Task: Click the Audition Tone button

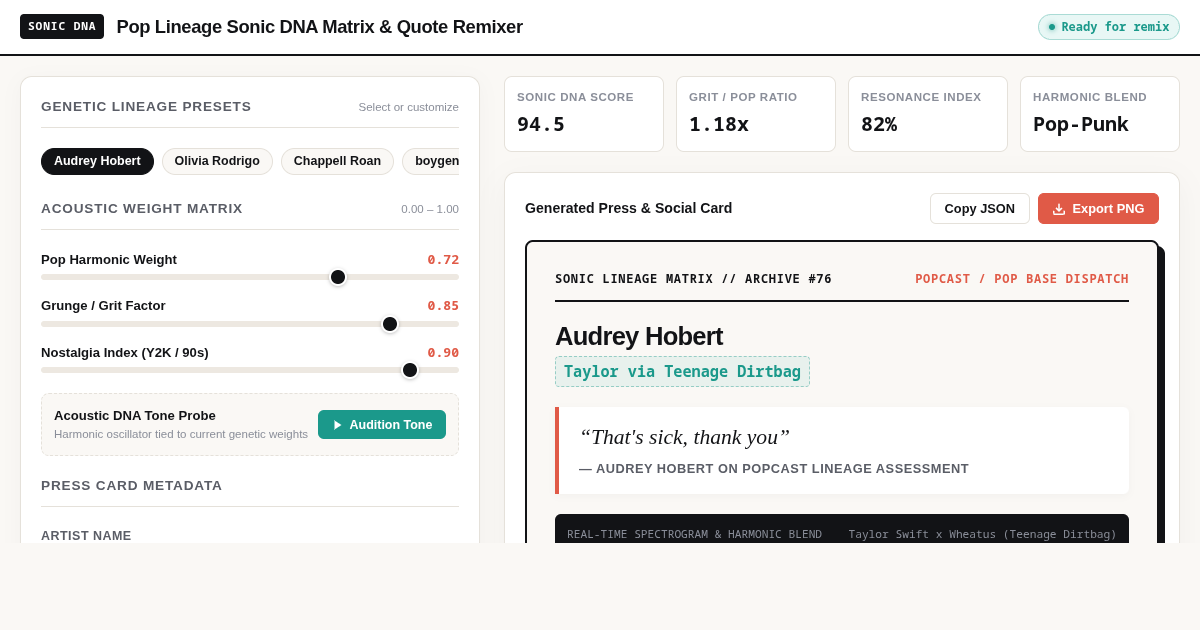Action: [x=382, y=425]
